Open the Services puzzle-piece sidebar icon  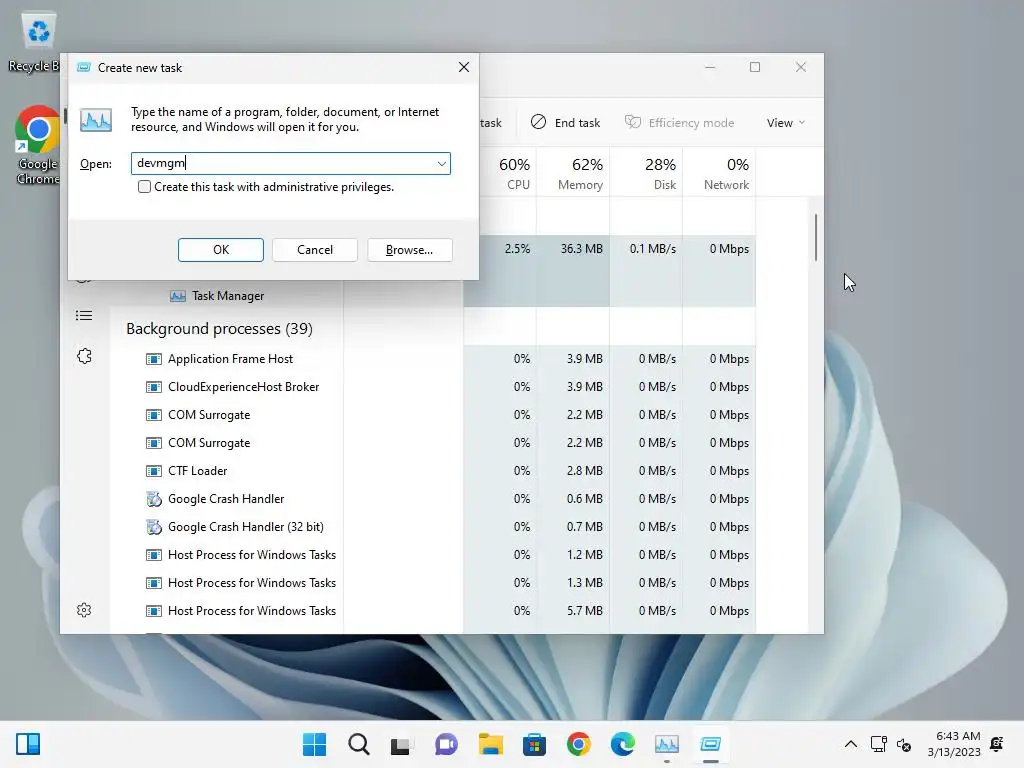(84, 356)
